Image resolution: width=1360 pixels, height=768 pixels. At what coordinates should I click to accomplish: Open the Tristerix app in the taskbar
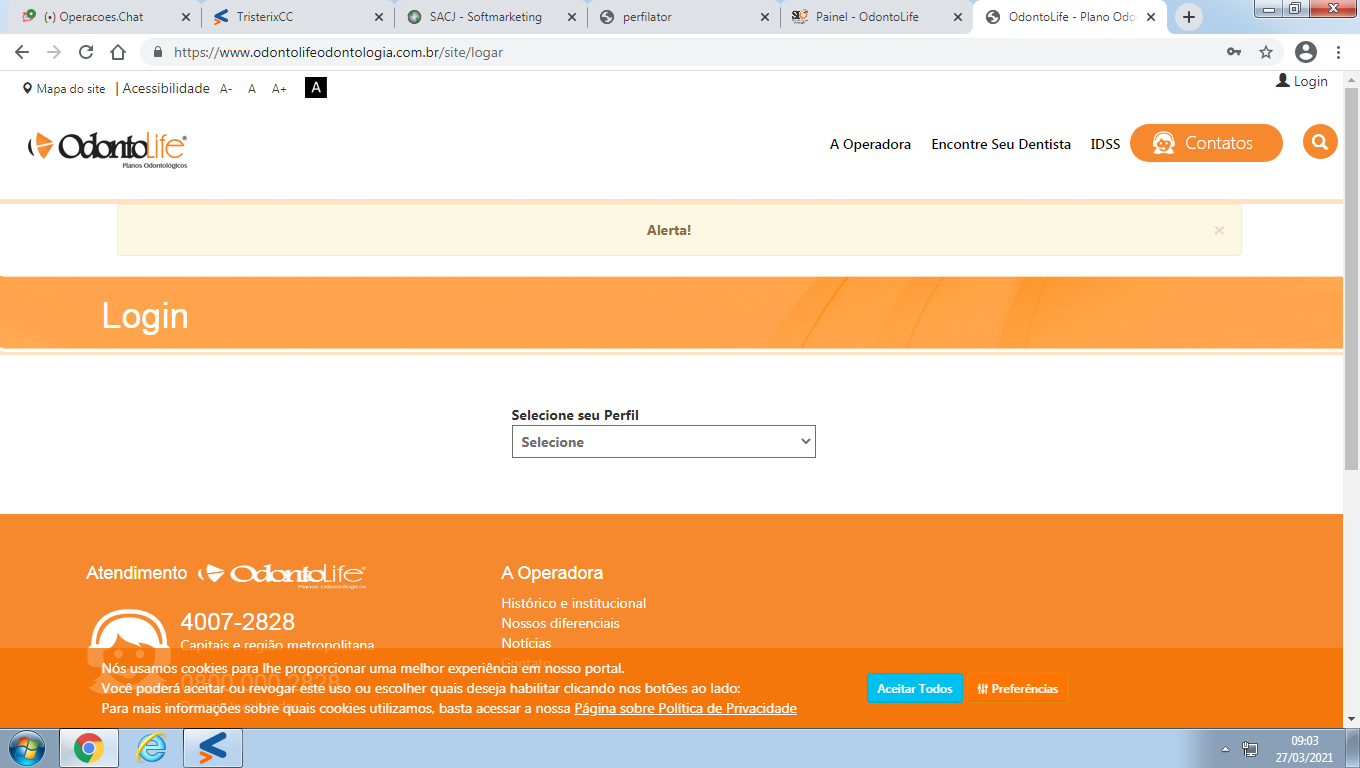(x=213, y=748)
